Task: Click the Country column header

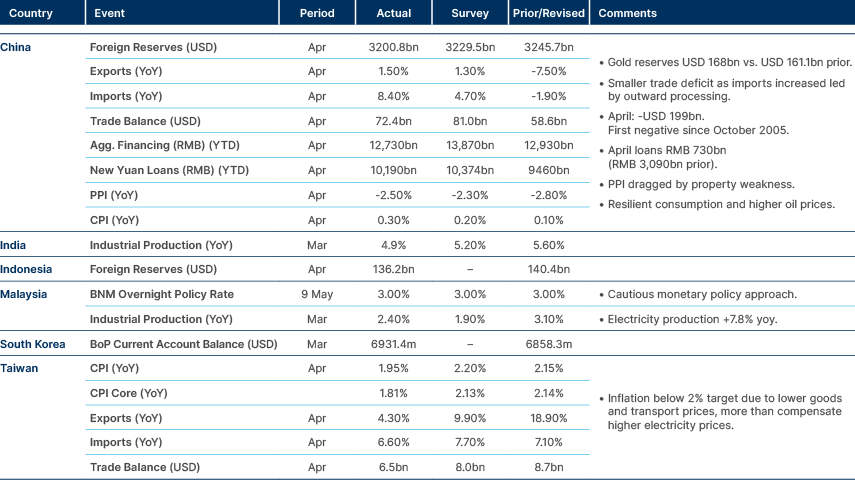Action: 31,14
